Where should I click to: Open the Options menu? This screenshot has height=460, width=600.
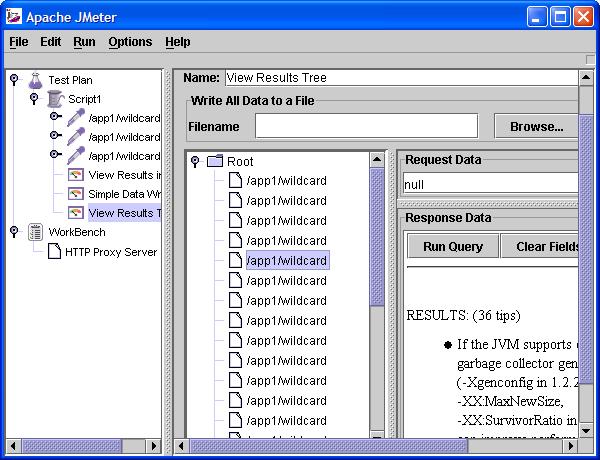click(130, 42)
